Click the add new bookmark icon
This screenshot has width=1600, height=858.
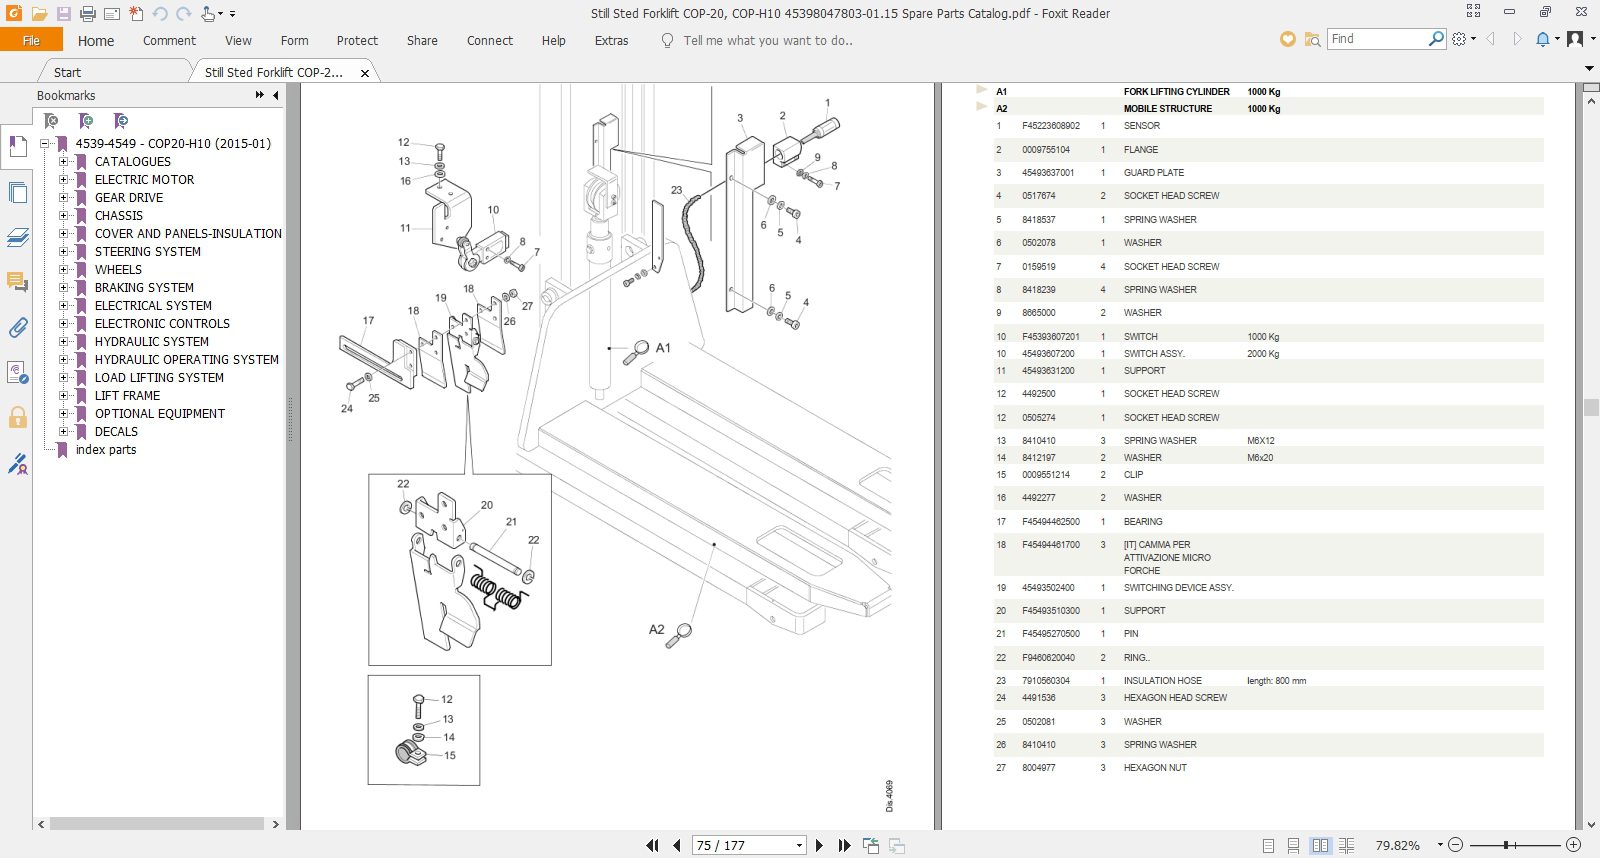point(86,121)
